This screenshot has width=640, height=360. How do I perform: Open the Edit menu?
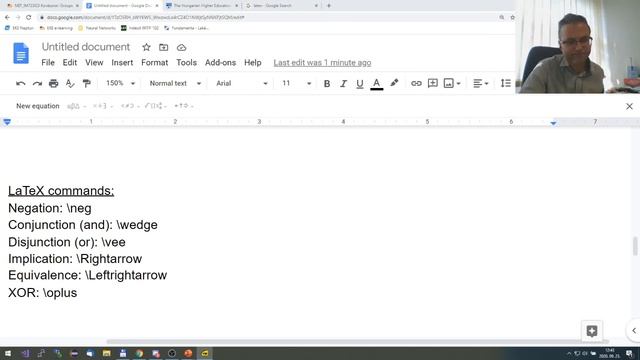coord(70,62)
